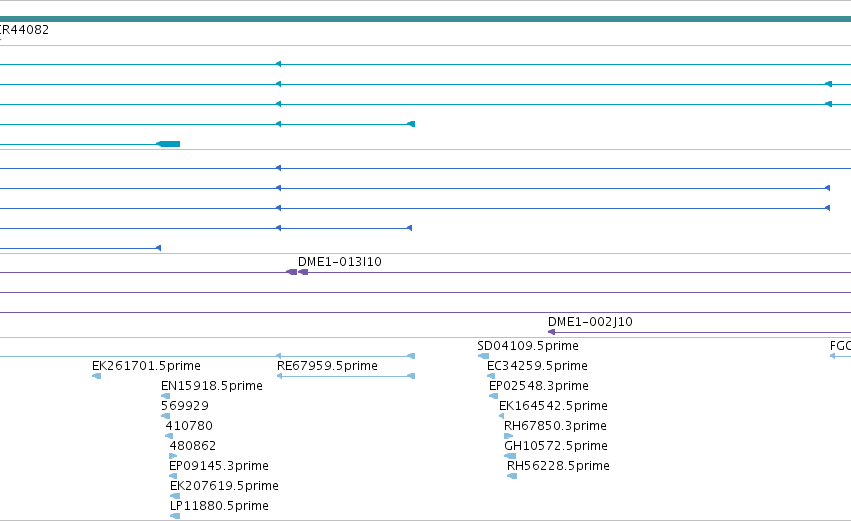Select the EP02548.3prime label

tap(538, 386)
